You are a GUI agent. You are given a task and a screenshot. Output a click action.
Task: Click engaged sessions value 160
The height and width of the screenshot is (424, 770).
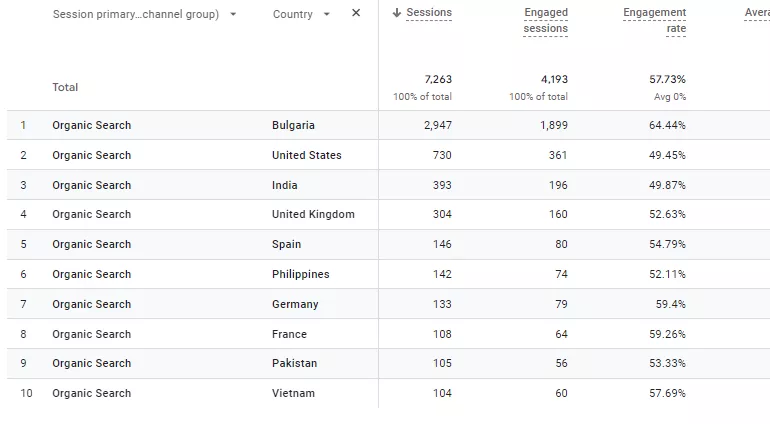[x=558, y=214]
